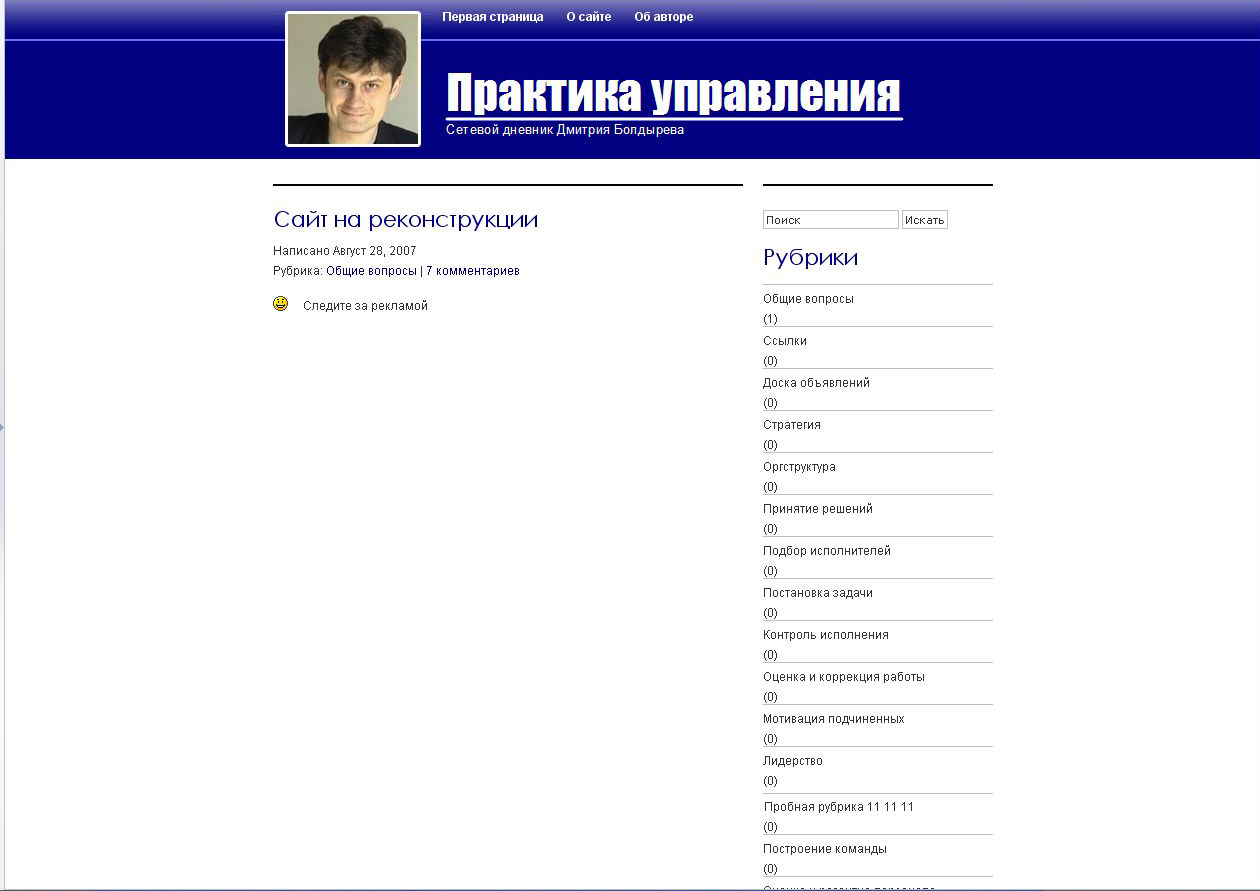Open the Пробная рубрика 11 11 11 rubric

point(842,805)
